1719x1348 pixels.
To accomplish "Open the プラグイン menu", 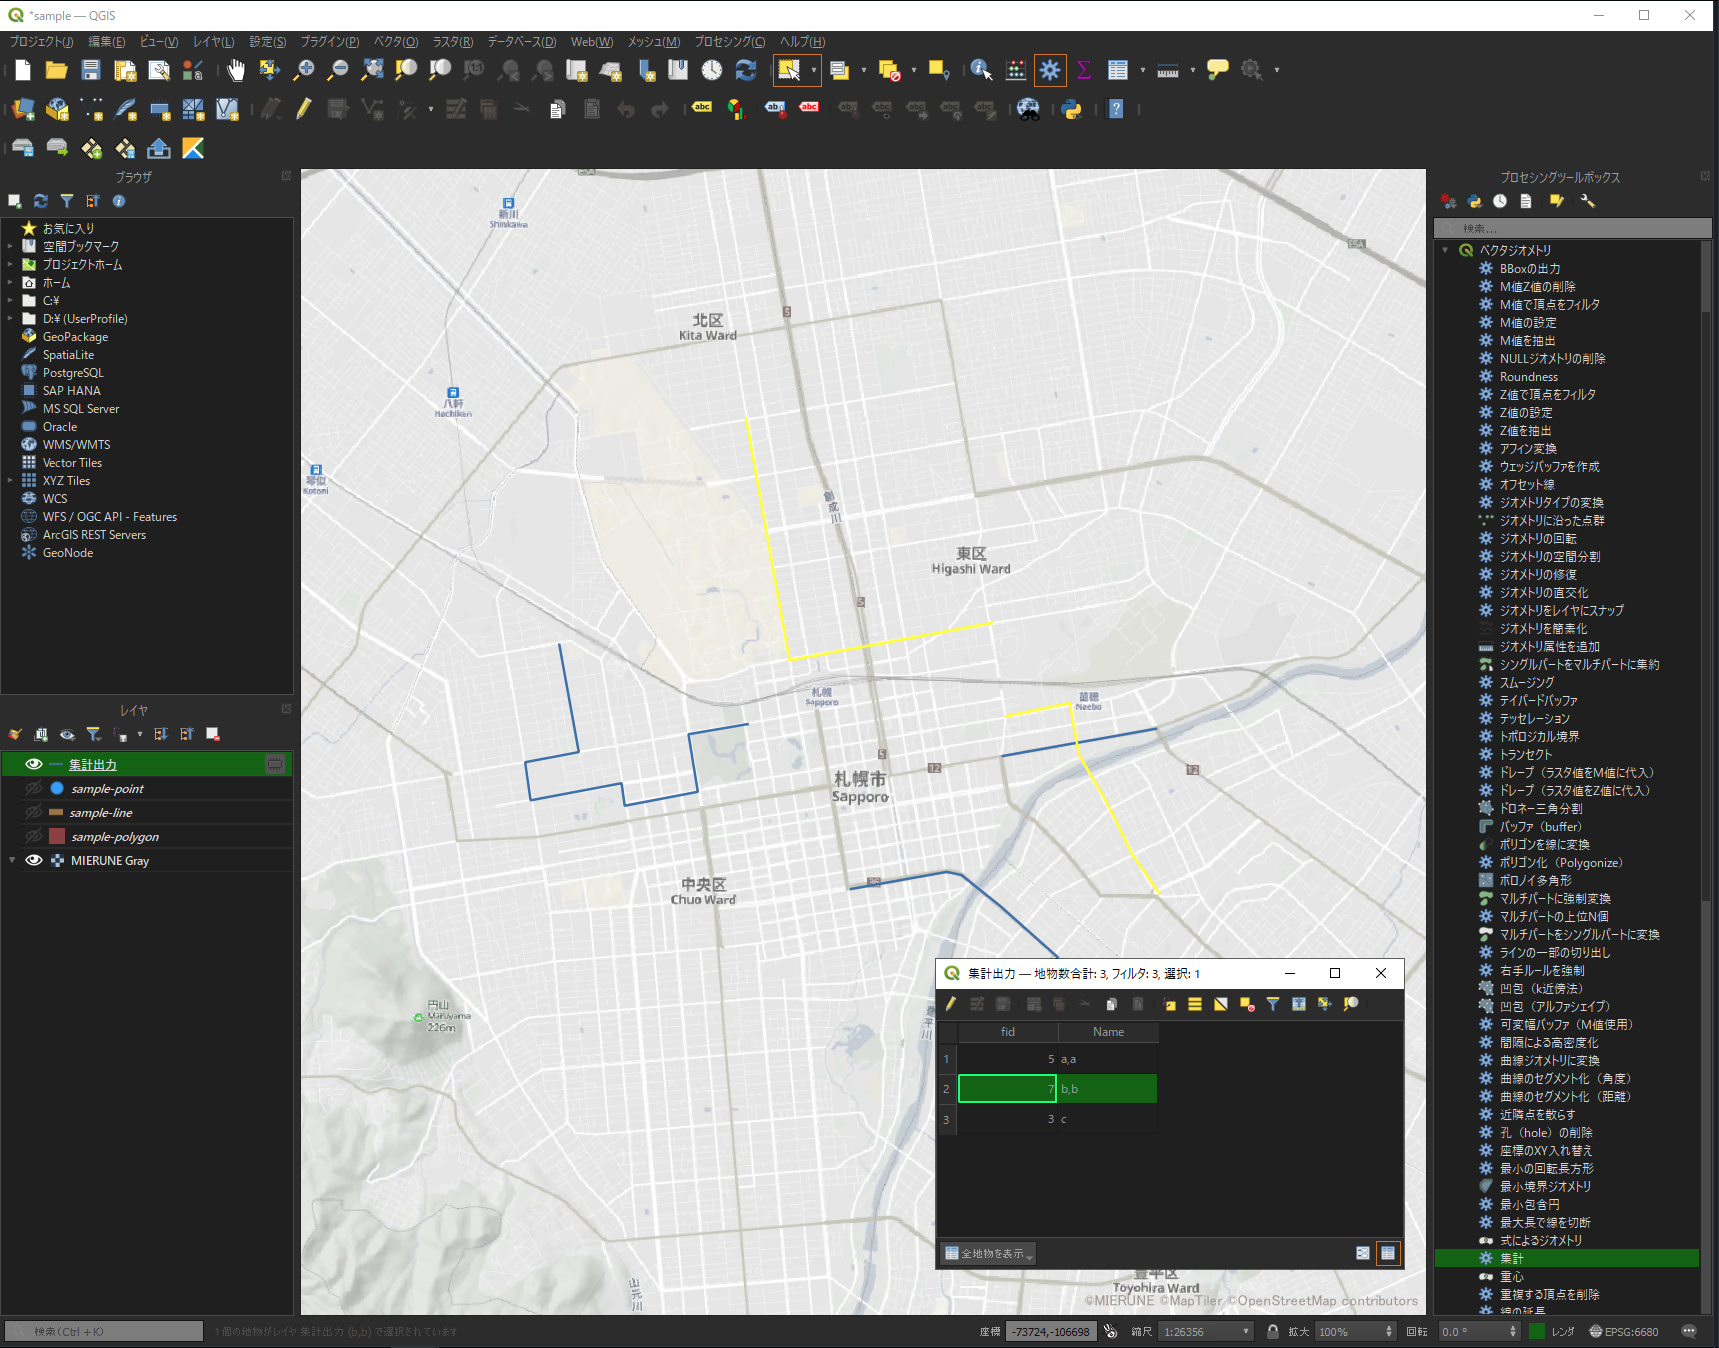I will 330,41.
